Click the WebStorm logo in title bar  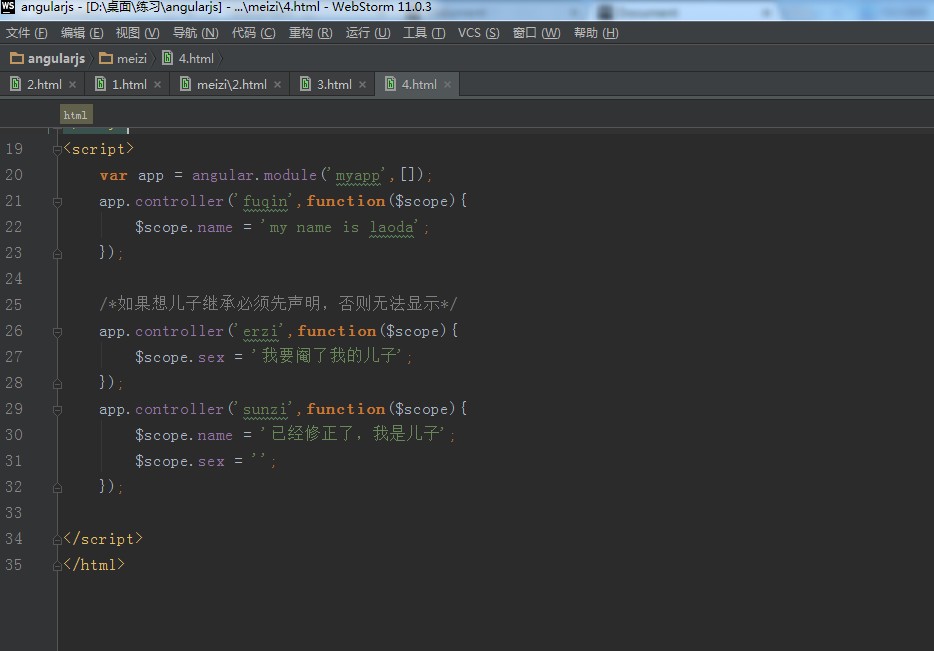pyautogui.click(x=8, y=7)
